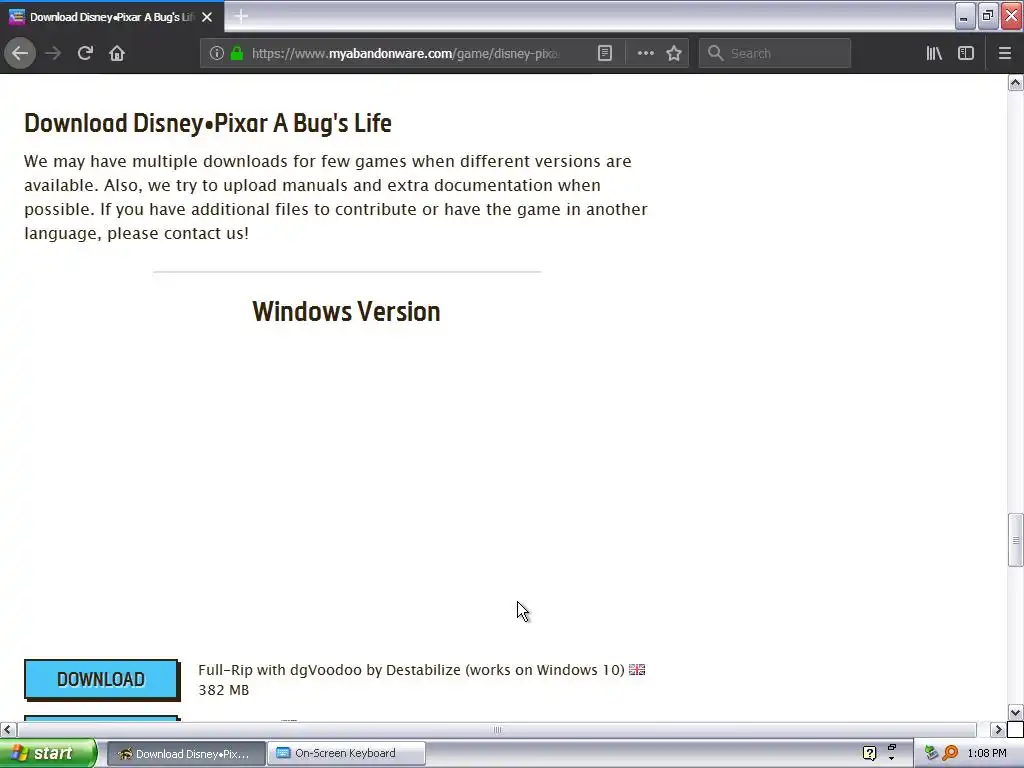Toggle reader view for this page
1024x768 pixels.
click(x=605, y=53)
